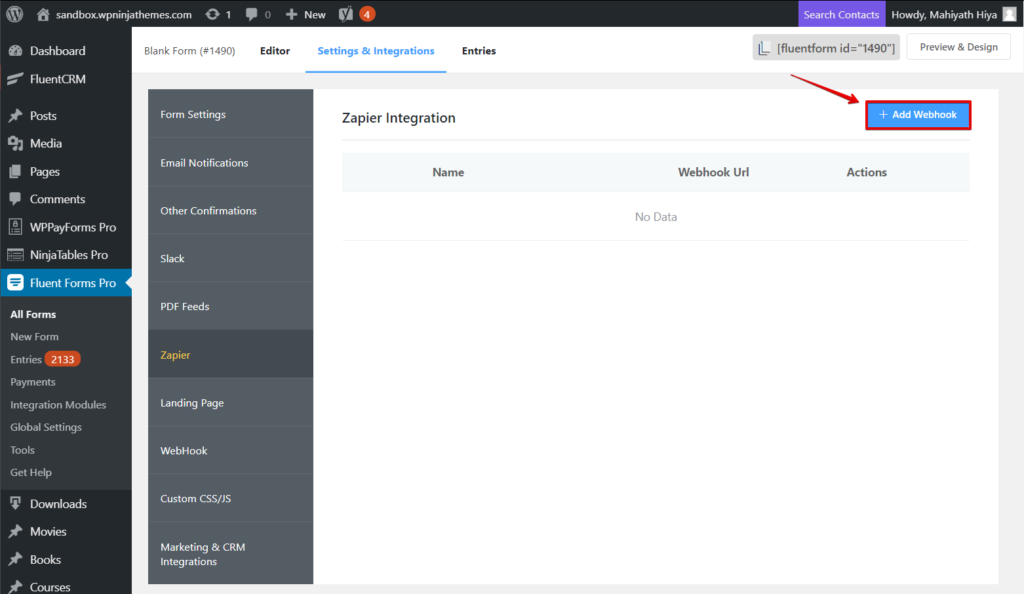
Task: Open the WPPayForms Pro sidebar icon
Action: point(14,227)
